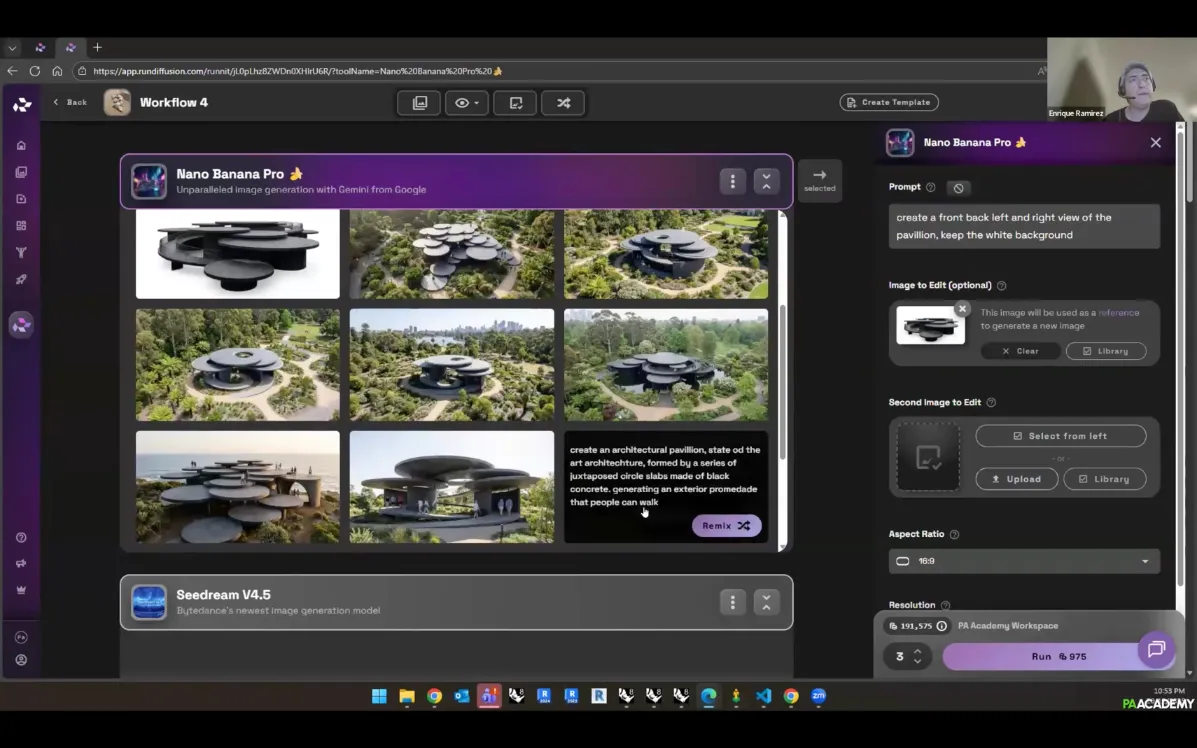The height and width of the screenshot is (748, 1197).
Task: Click the prompt disable icon beside Prompt label
Action: [958, 188]
